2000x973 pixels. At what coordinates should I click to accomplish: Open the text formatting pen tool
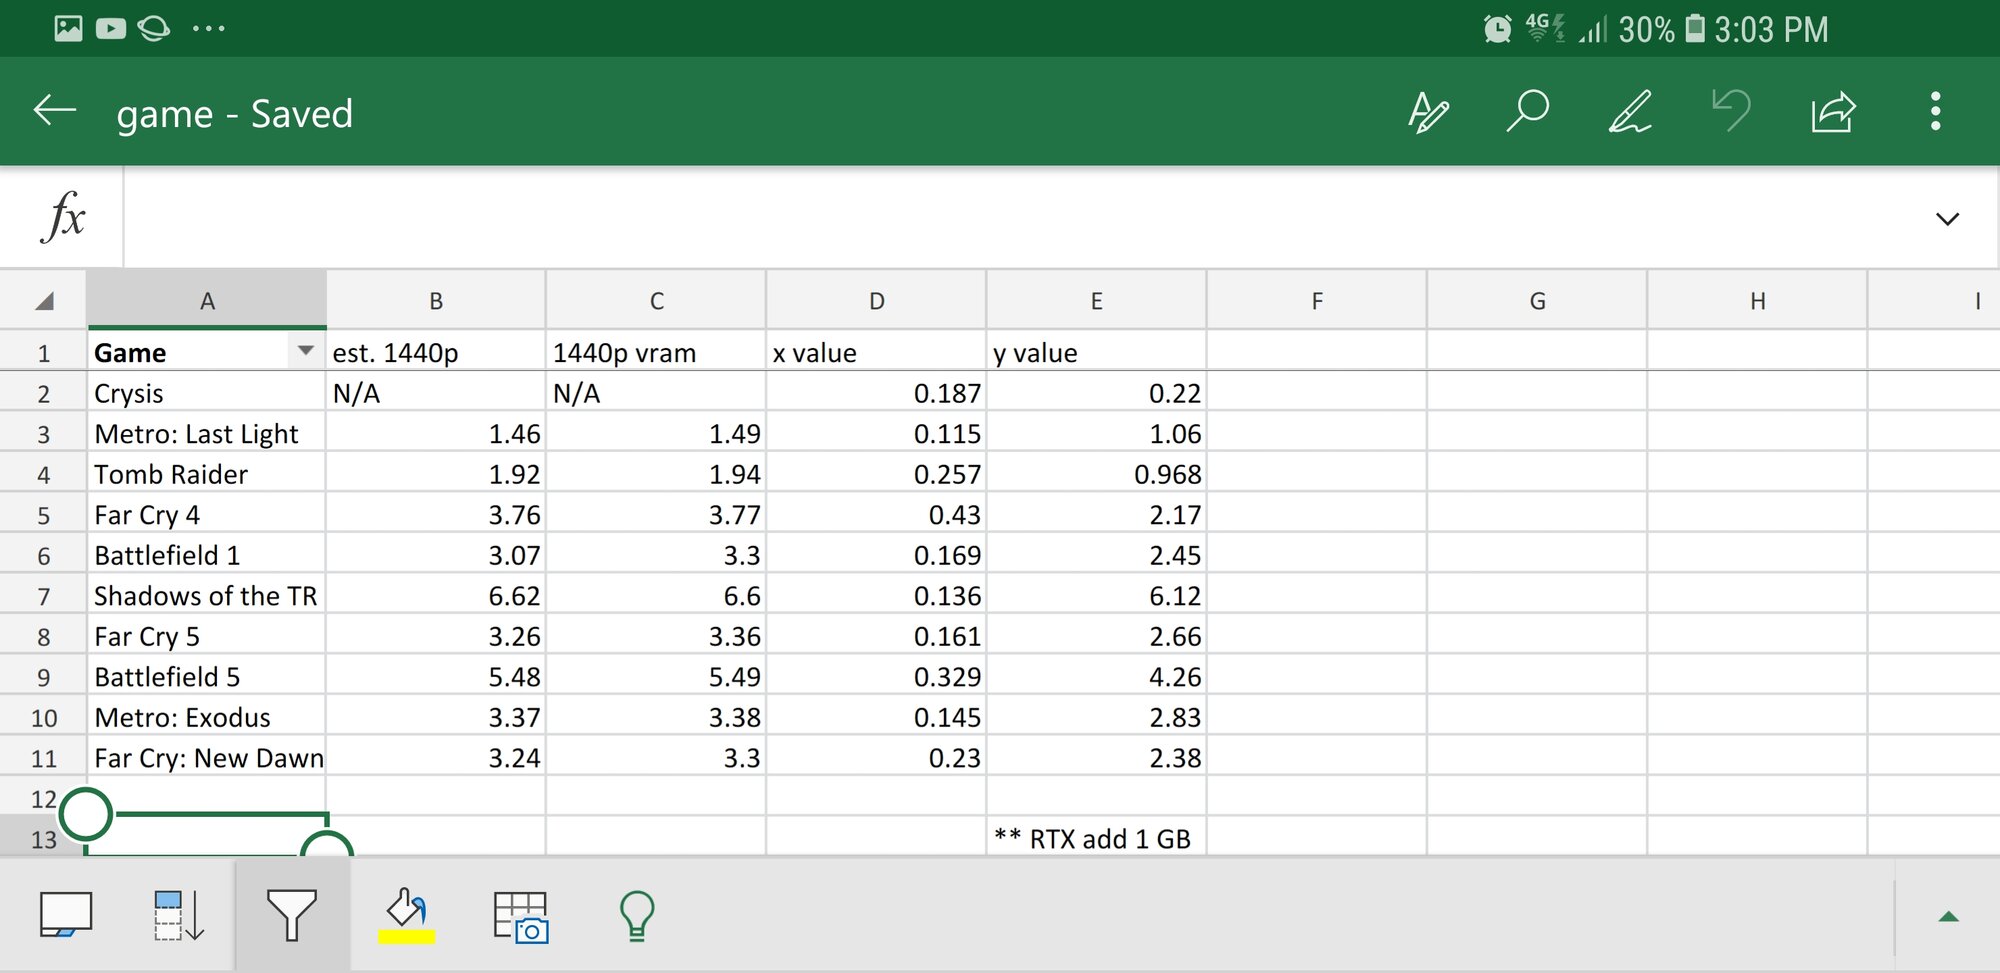point(1428,111)
